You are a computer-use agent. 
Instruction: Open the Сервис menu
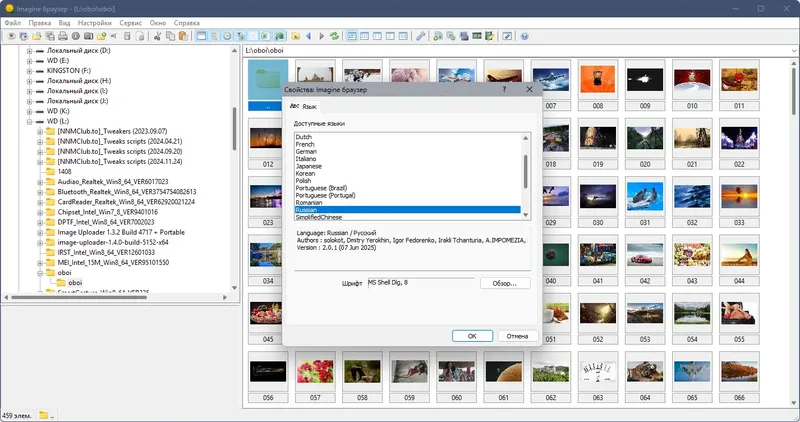131,23
